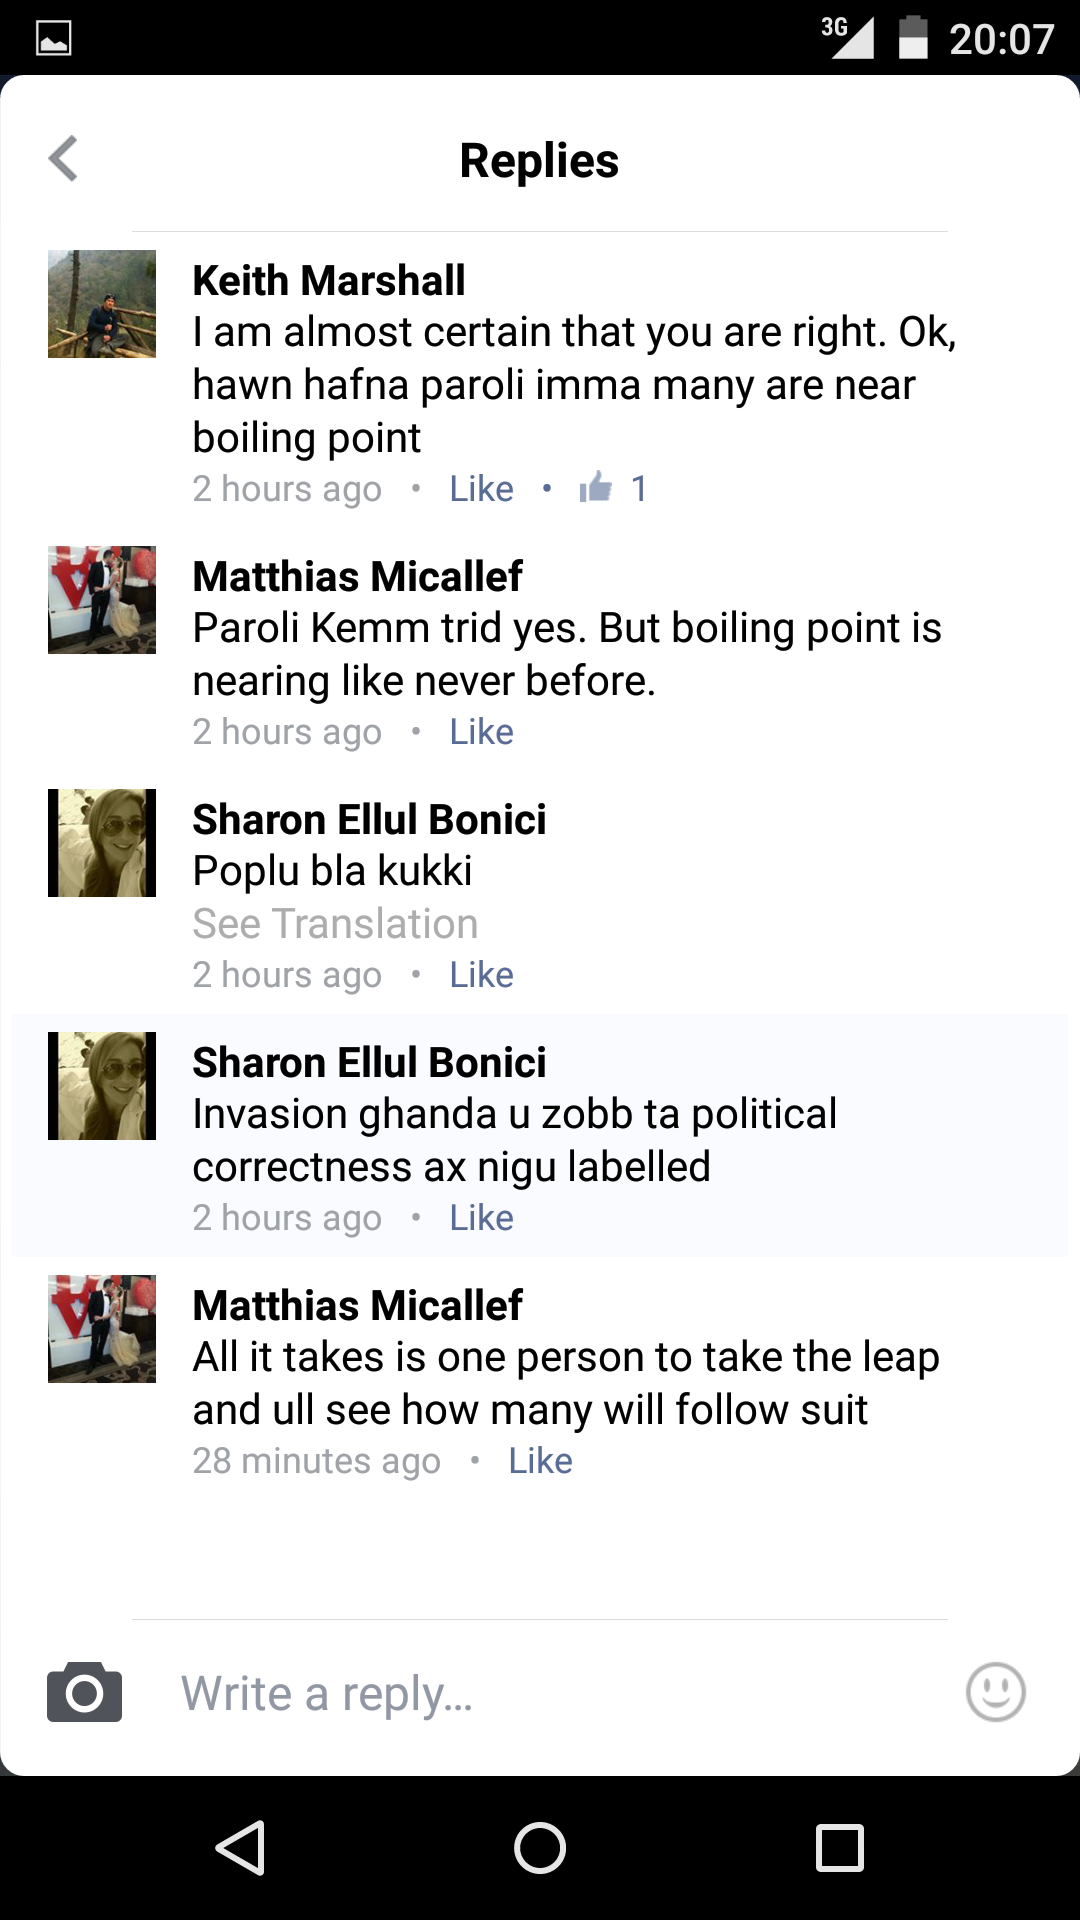Viewport: 1080px width, 1920px height.
Task: Tap the thumbs-up count on Keith's reply
Action: pos(613,488)
